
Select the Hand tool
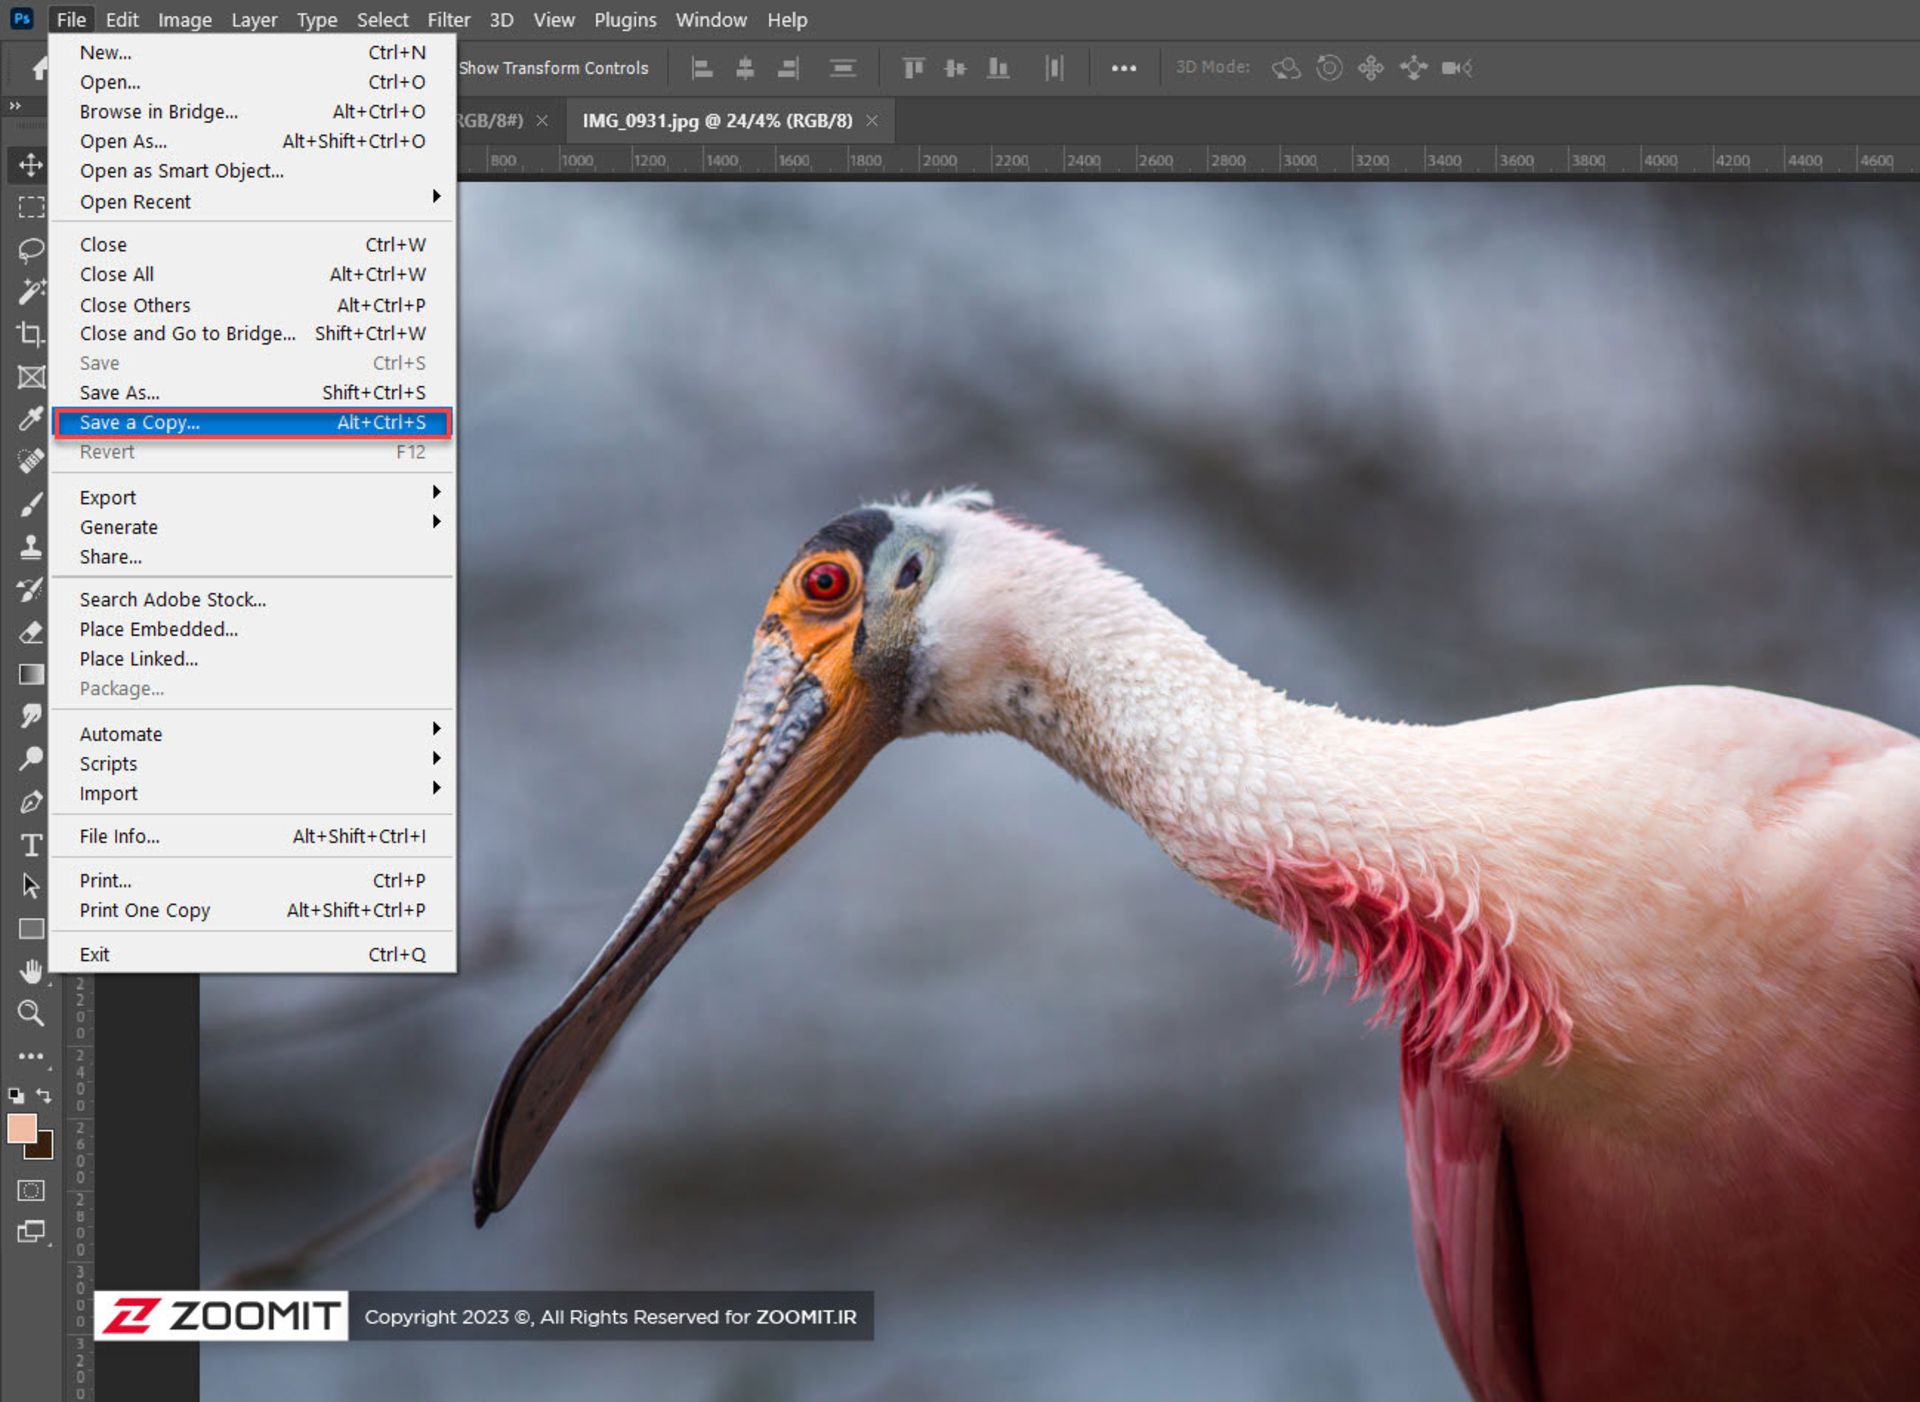30,971
